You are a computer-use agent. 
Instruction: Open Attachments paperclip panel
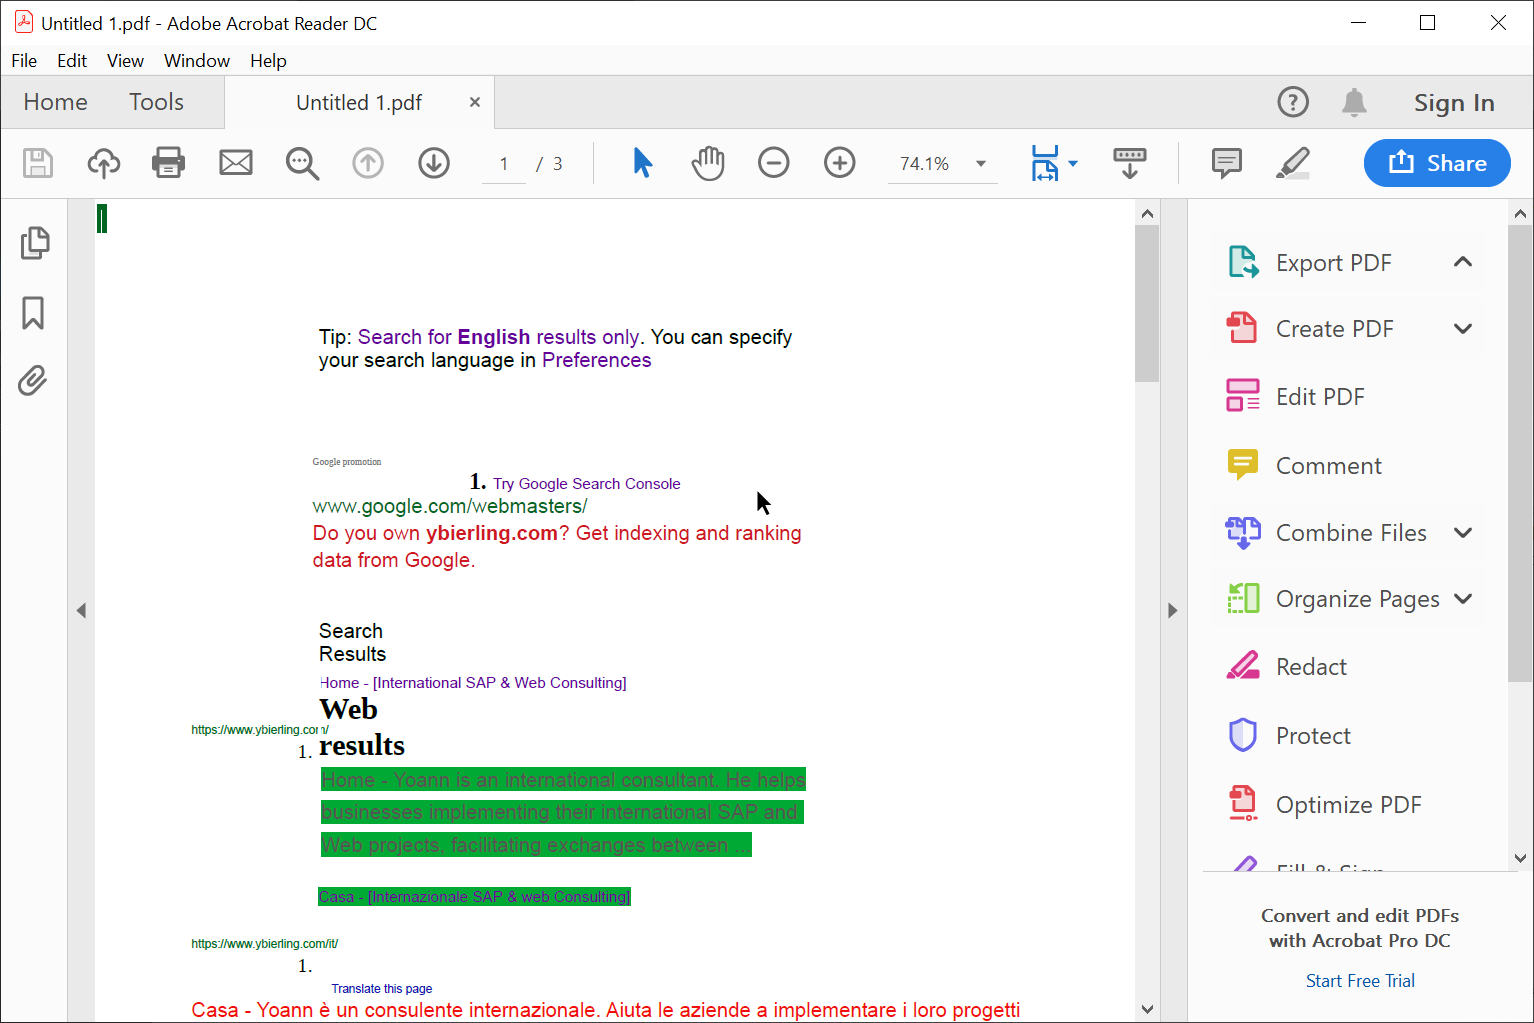[x=33, y=381]
